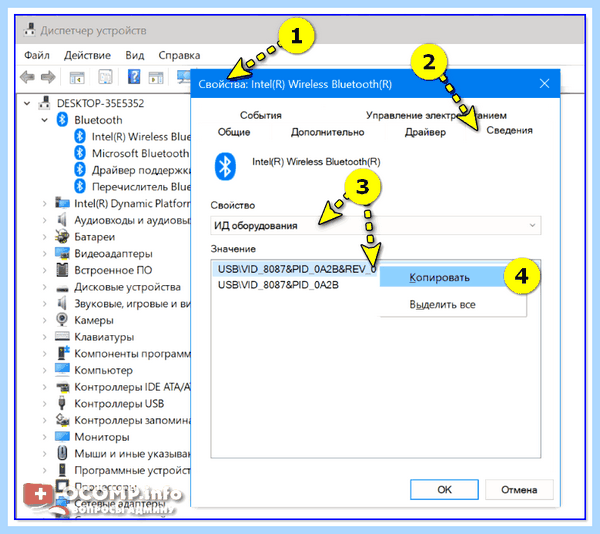Click the Контроллеры USB plug icon
The height and width of the screenshot is (534, 600).
[x=62, y=403]
